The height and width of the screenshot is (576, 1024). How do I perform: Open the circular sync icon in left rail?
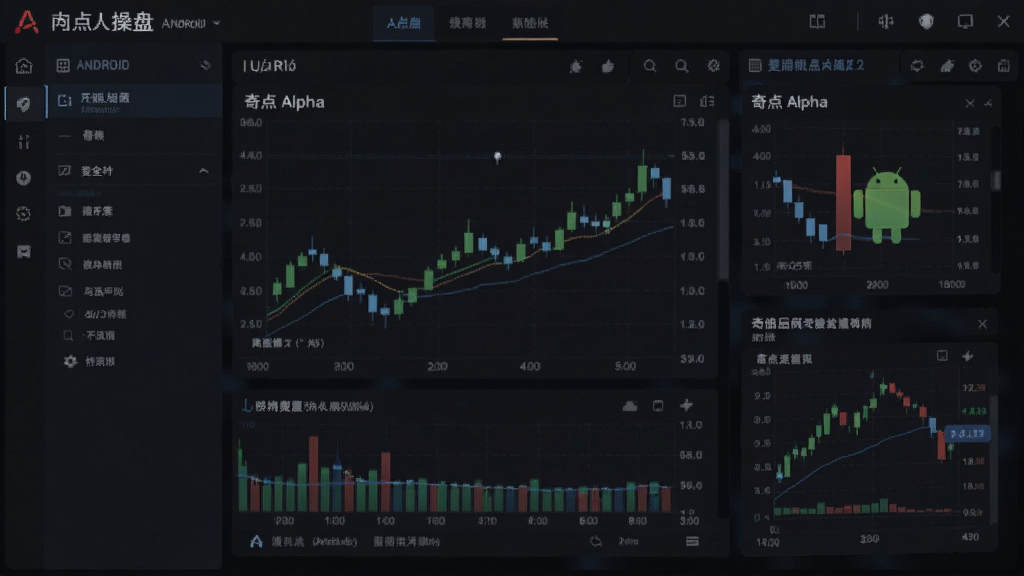[24, 214]
